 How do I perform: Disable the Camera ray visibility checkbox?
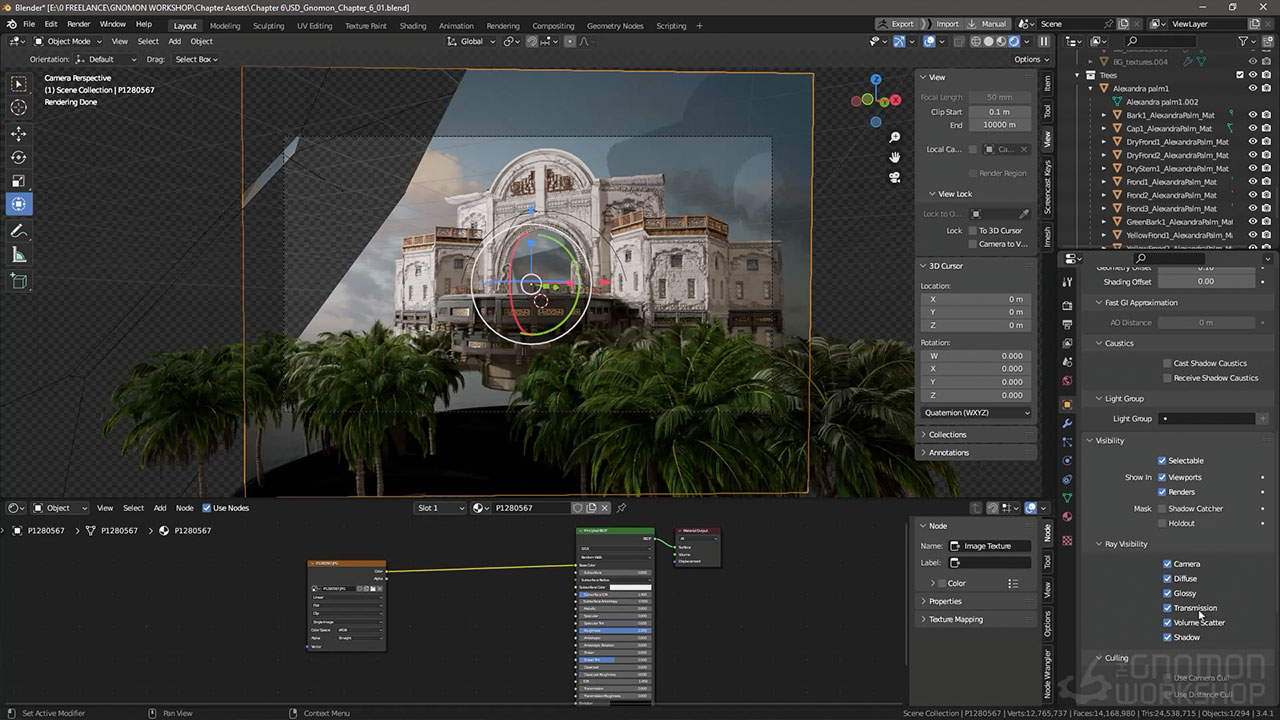1167,564
